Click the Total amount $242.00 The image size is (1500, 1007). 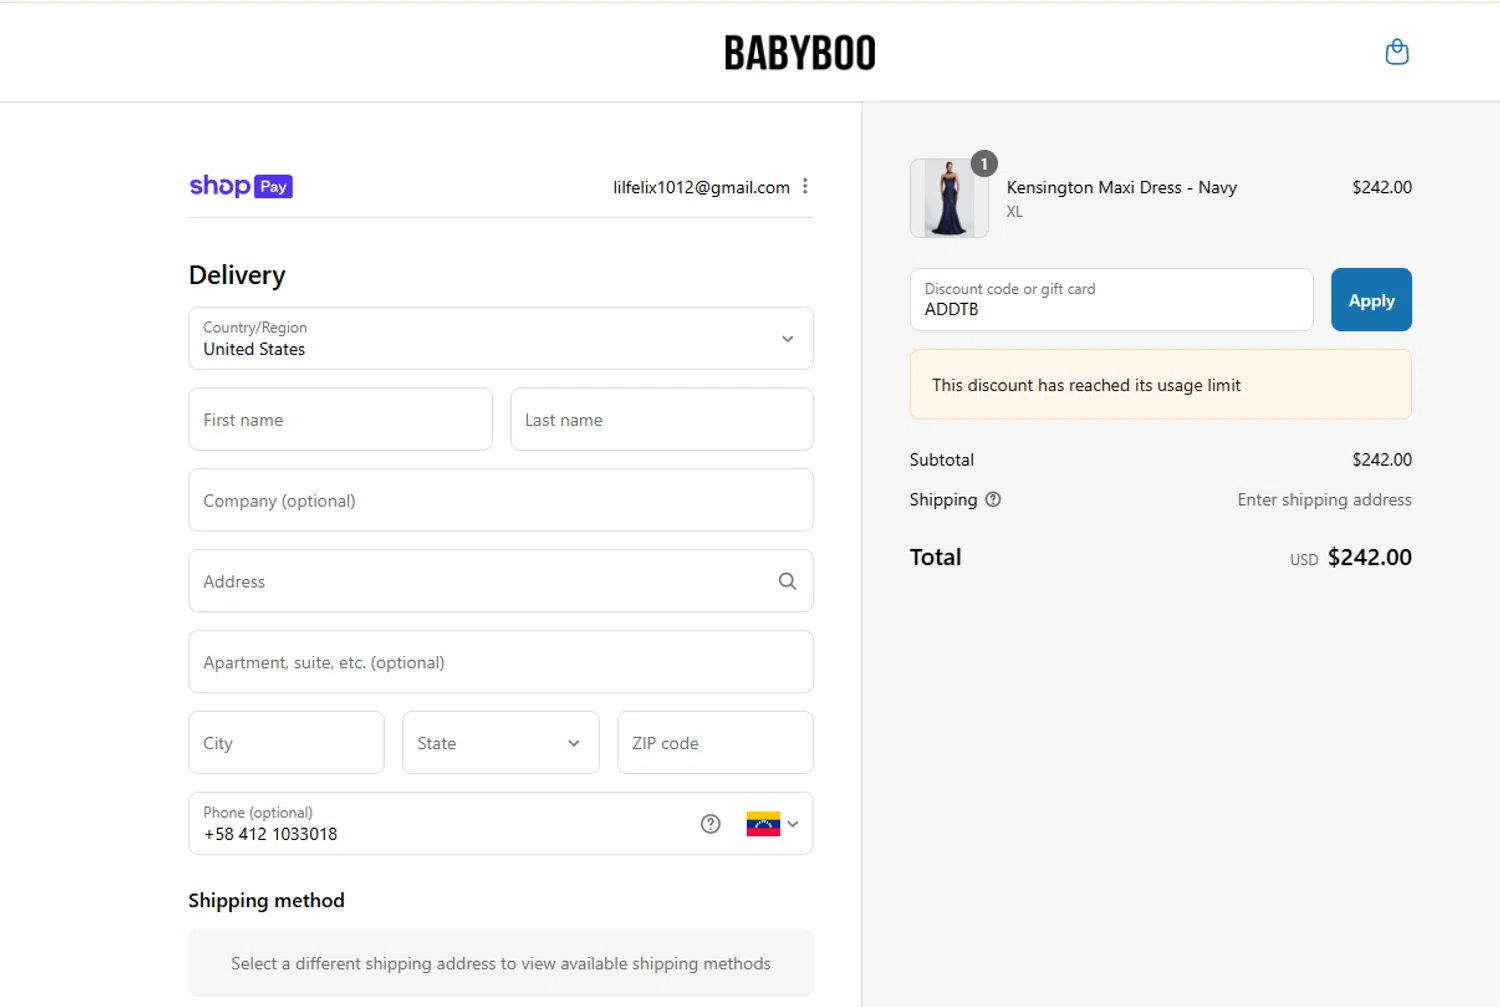[1369, 557]
